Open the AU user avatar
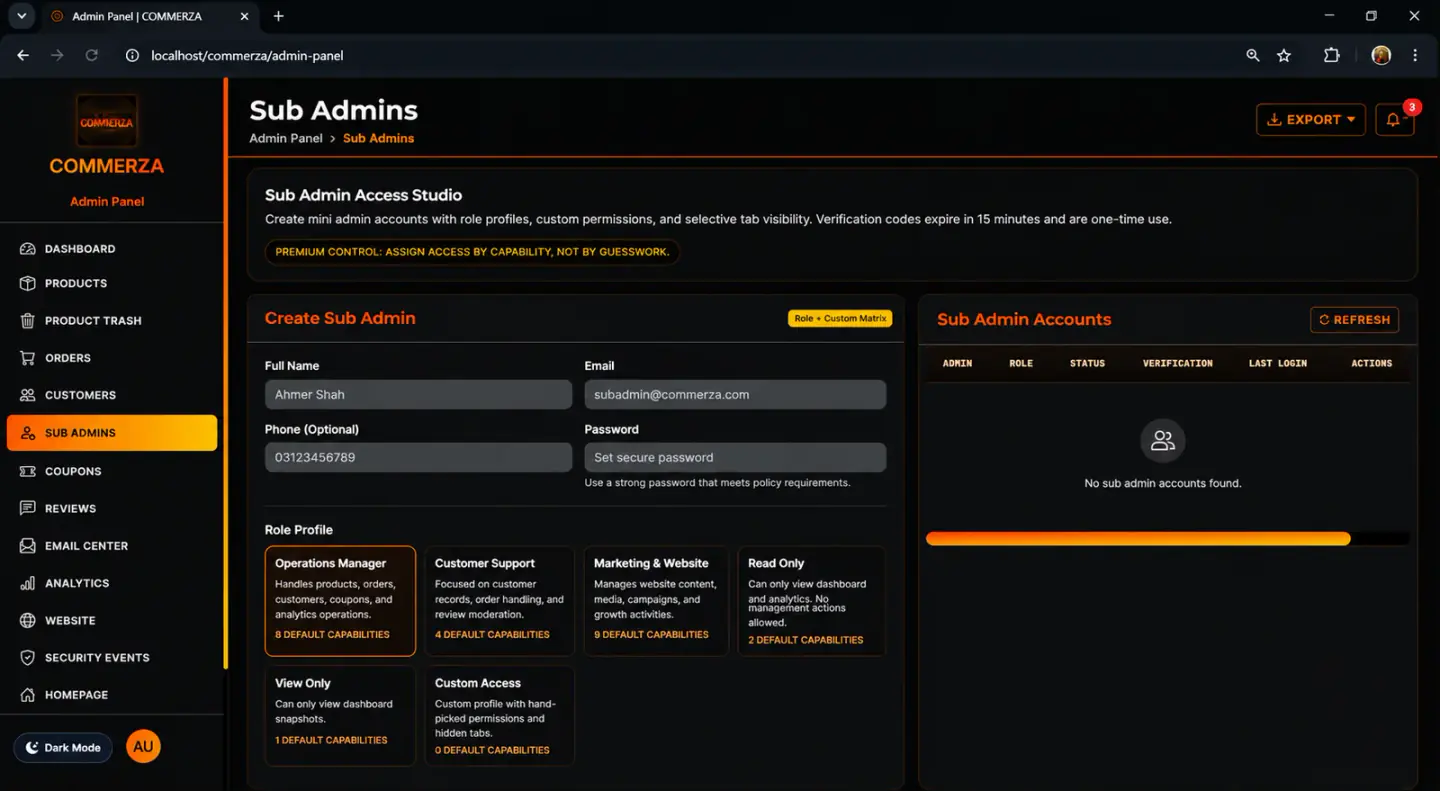Viewport: 1440px width, 791px height. pos(143,747)
